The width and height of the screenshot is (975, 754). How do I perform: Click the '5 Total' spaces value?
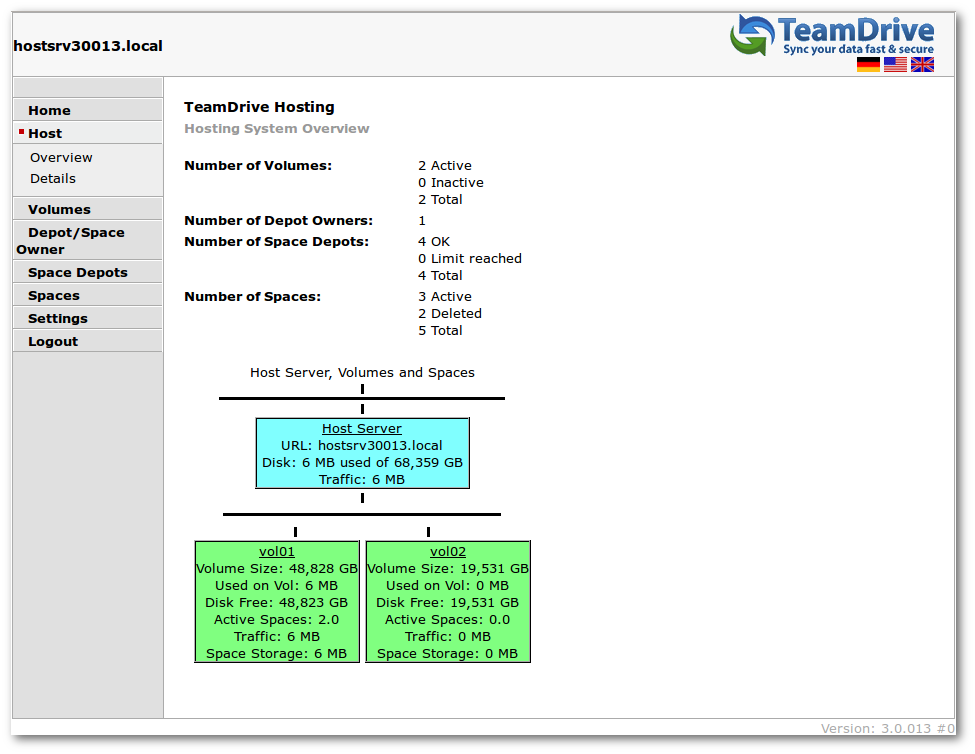click(x=440, y=331)
